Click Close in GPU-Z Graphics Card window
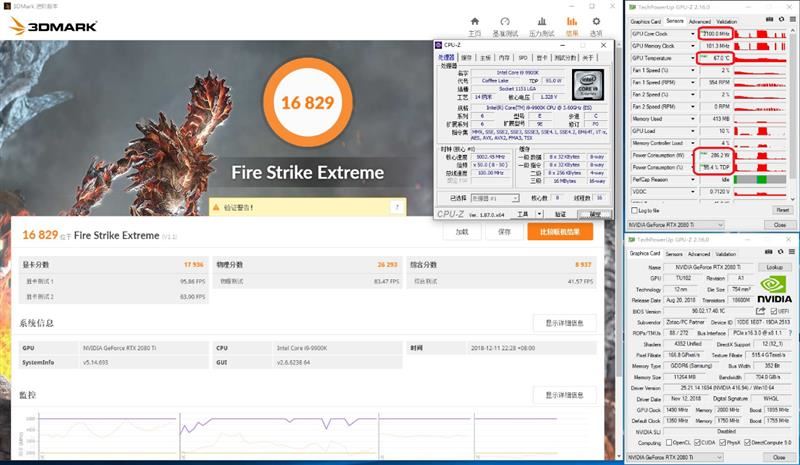 (x=779, y=457)
